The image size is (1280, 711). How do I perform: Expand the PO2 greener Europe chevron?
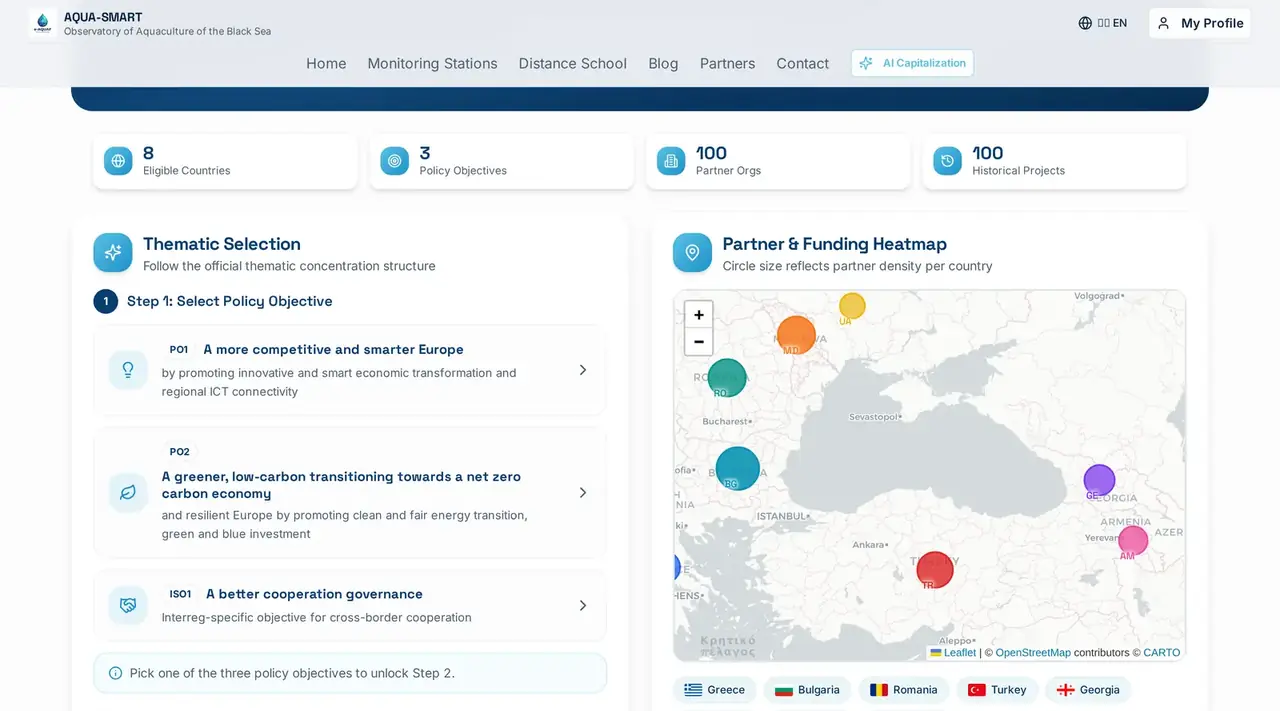click(583, 493)
